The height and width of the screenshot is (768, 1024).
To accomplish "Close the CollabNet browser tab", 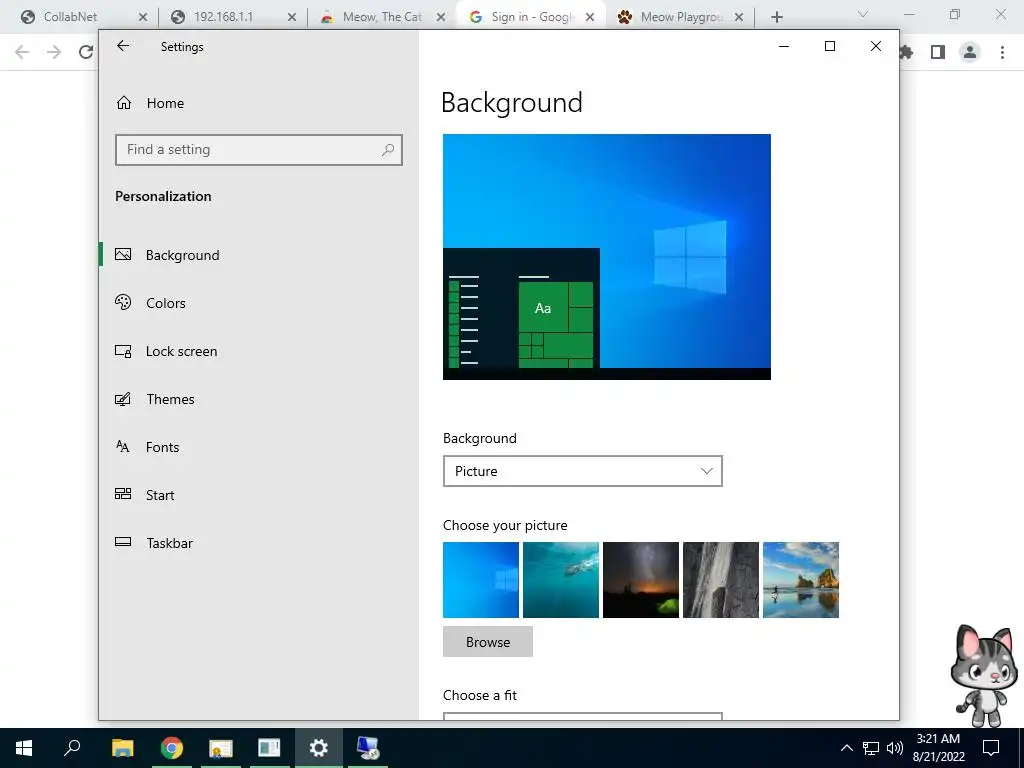I will tap(143, 17).
